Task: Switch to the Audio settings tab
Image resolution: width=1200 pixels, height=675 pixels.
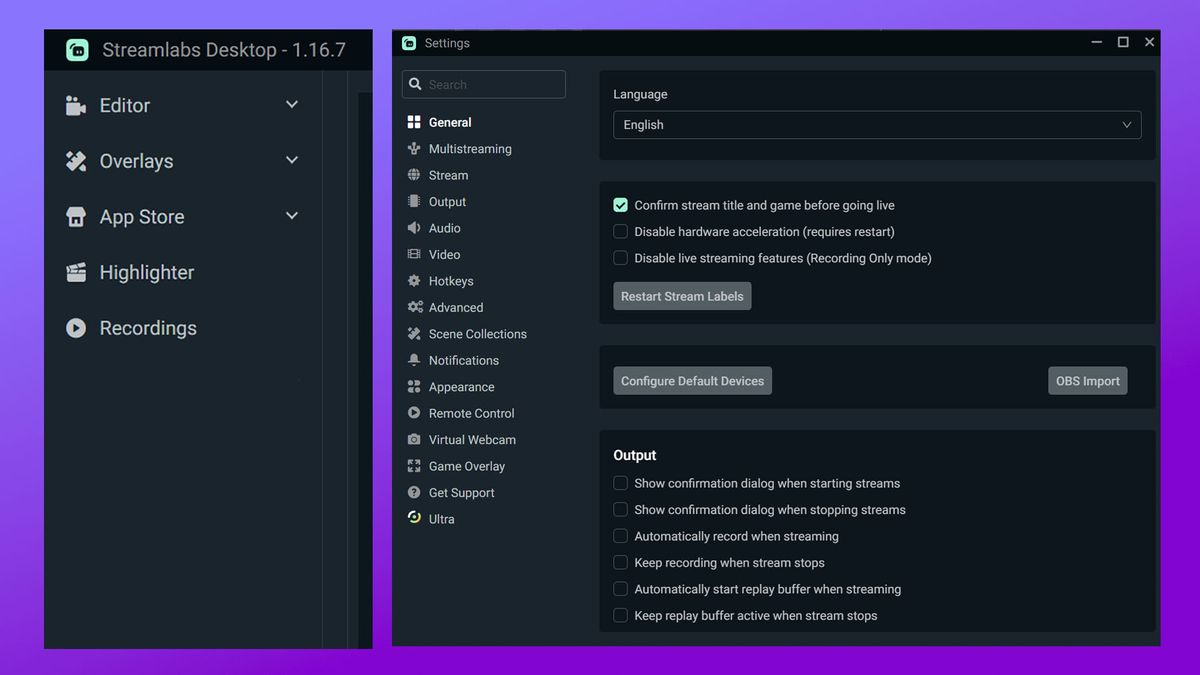Action: pyautogui.click(x=444, y=228)
